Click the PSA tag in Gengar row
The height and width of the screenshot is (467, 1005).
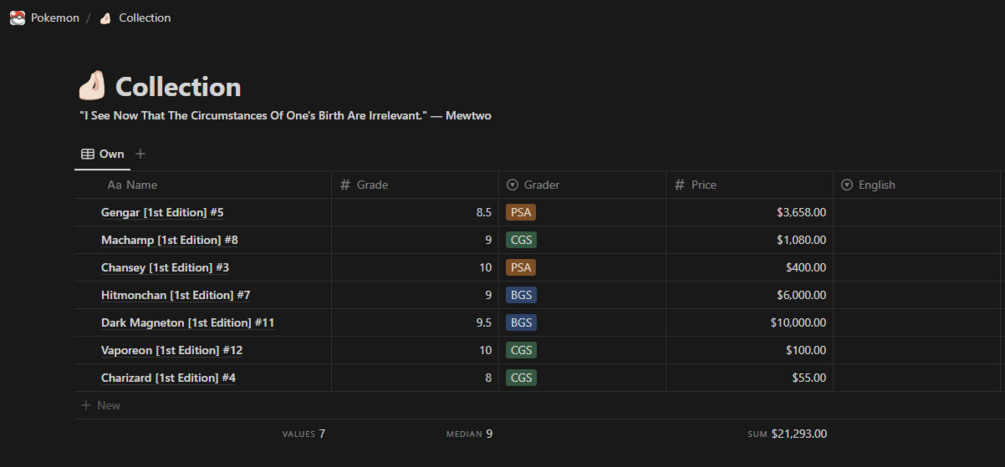(x=520, y=212)
